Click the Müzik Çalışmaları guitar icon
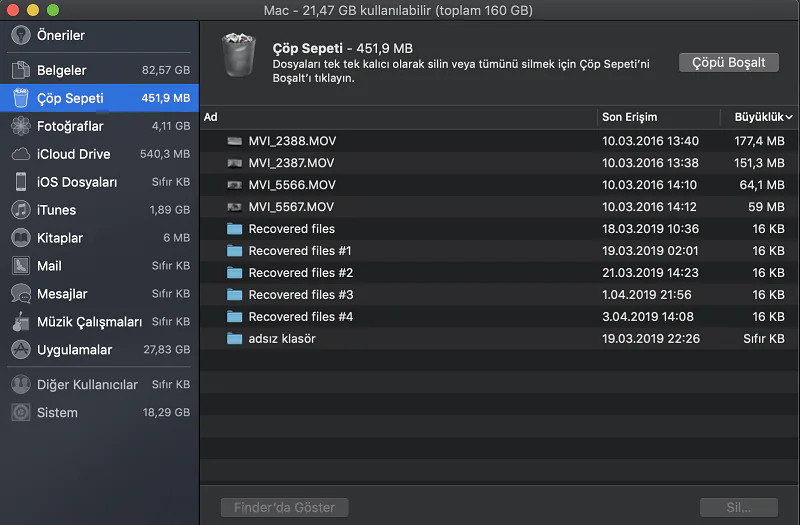This screenshot has height=525, width=800. click(x=20, y=323)
